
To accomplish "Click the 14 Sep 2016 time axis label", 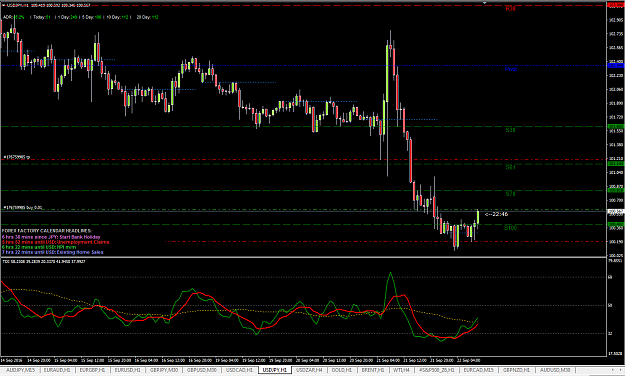I will point(12,360).
